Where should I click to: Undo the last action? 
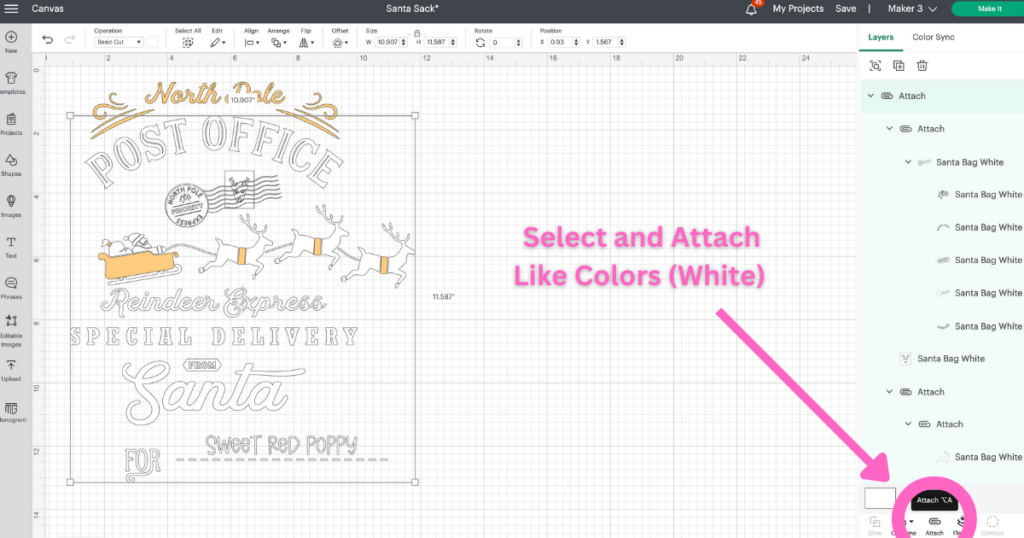(x=48, y=40)
